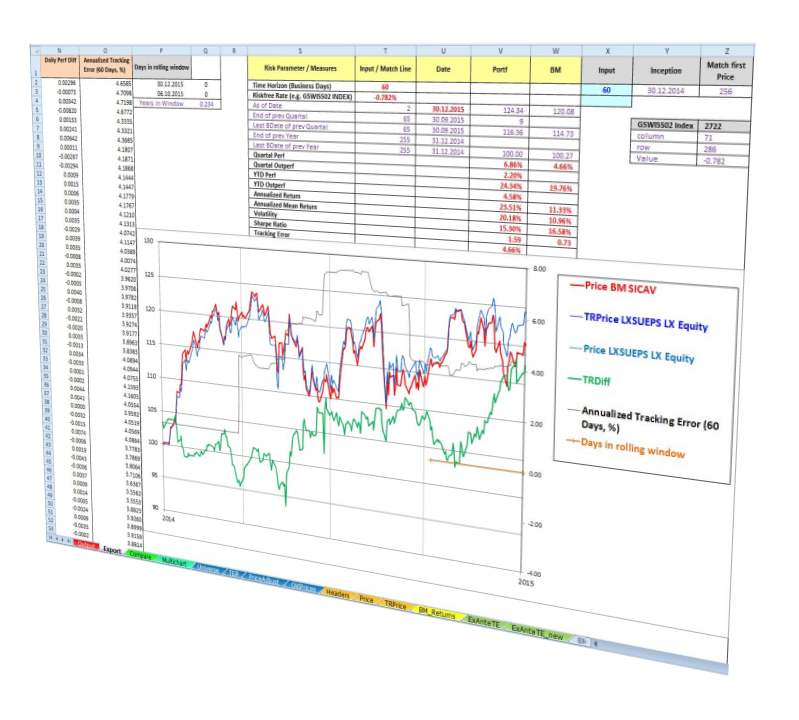Image resolution: width=799 pixels, height=720 pixels.
Task: Select column W header
Action: click(x=556, y=51)
